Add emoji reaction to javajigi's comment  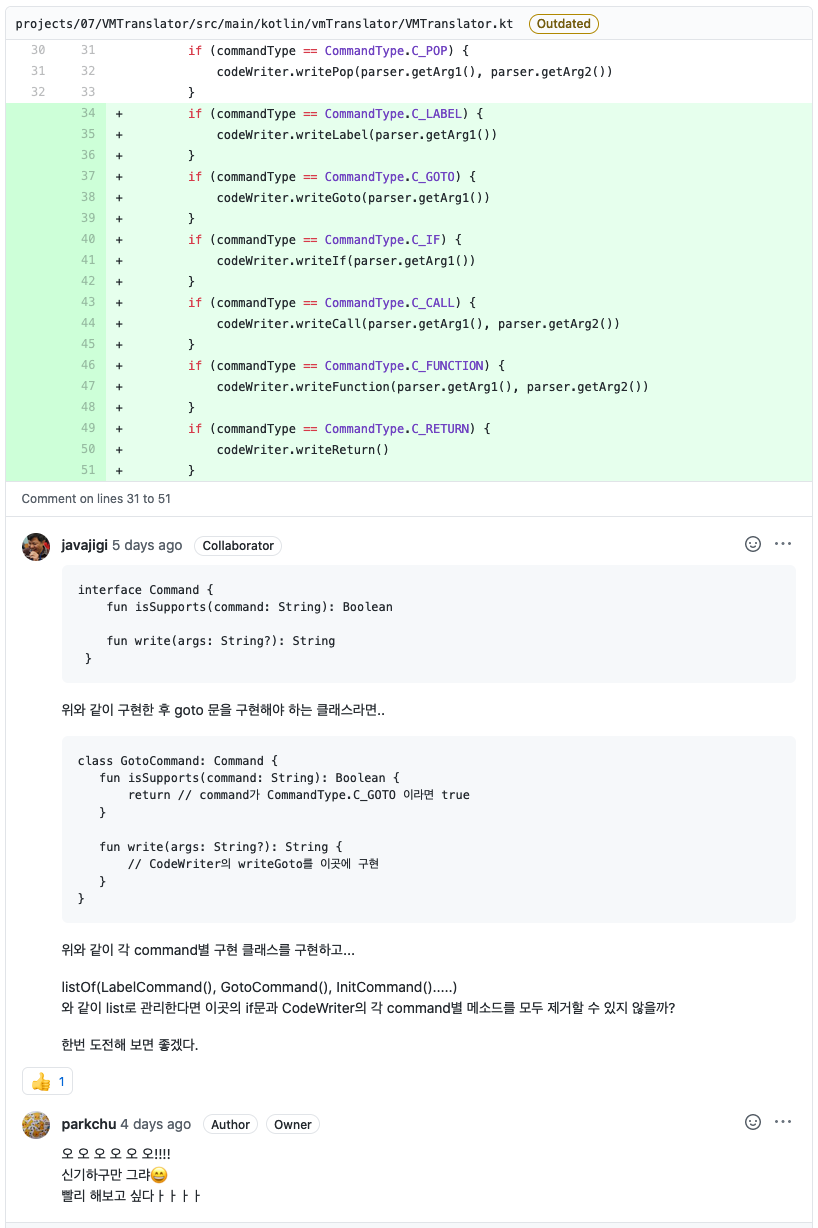(x=753, y=544)
